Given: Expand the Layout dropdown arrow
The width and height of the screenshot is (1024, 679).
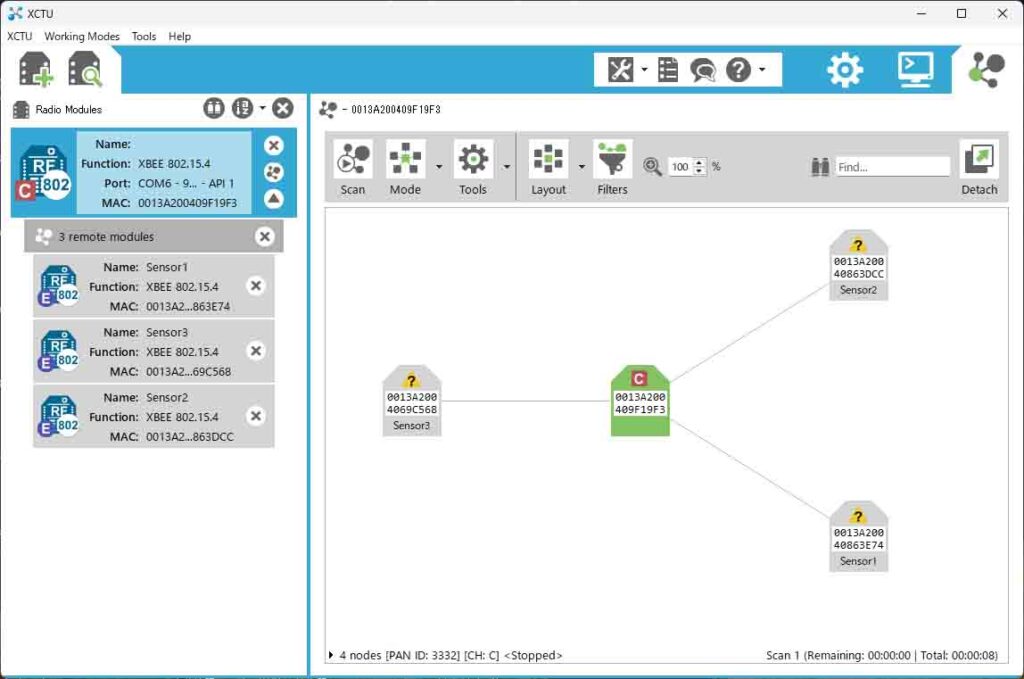Looking at the screenshot, I should click(x=581, y=166).
